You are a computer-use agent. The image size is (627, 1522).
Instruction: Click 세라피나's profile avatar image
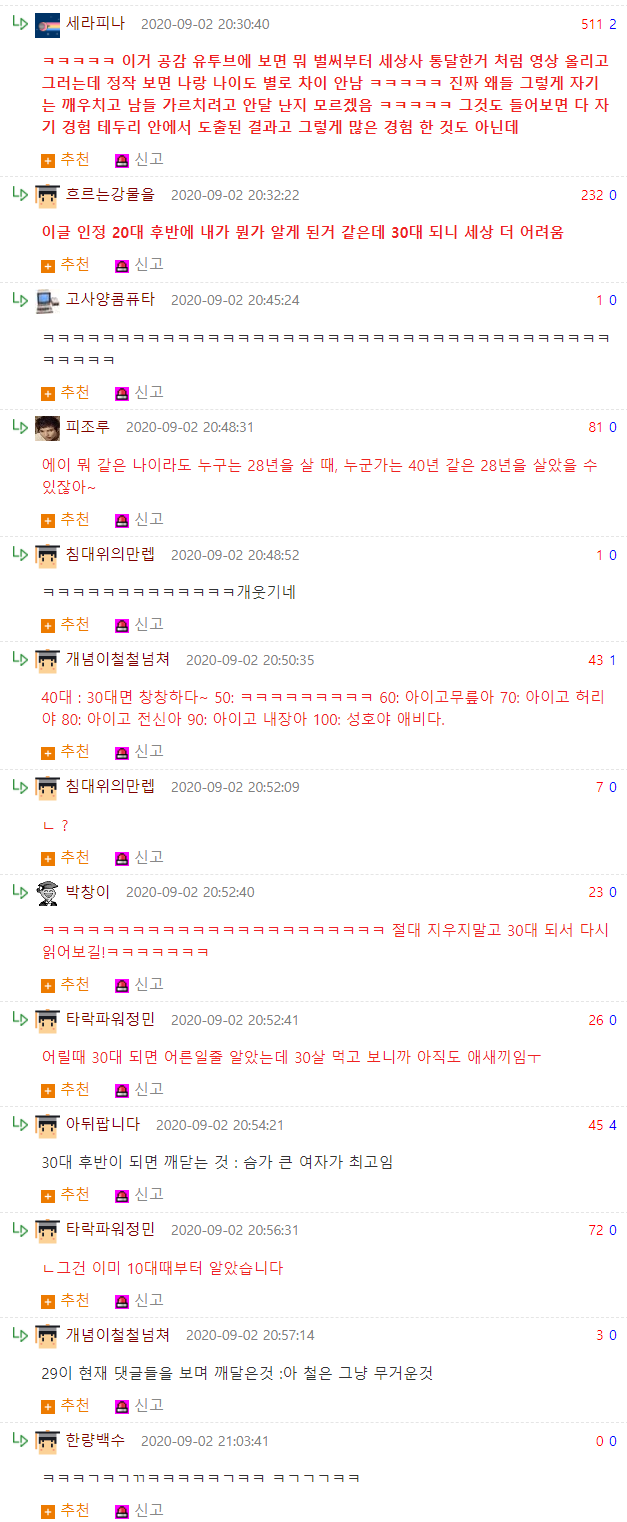[47, 25]
